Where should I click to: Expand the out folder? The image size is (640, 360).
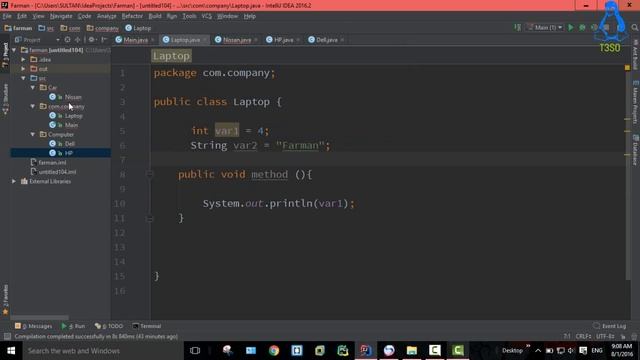pos(24,69)
